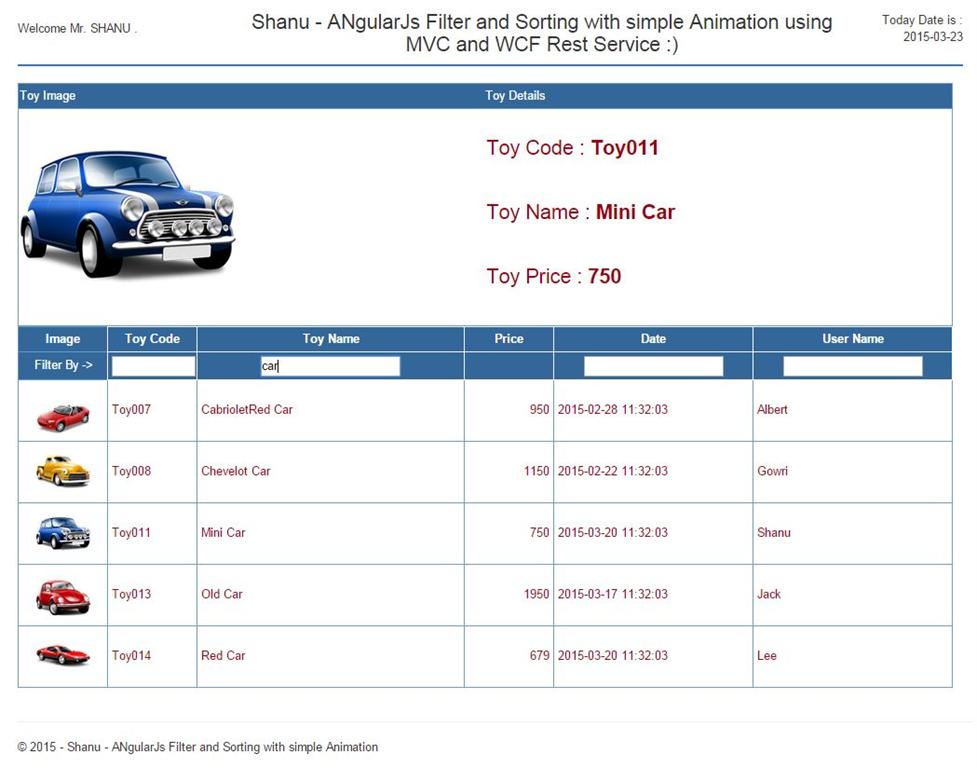The image size is (977, 768).
Task: Click the date in the Lee row
Action: click(612, 655)
